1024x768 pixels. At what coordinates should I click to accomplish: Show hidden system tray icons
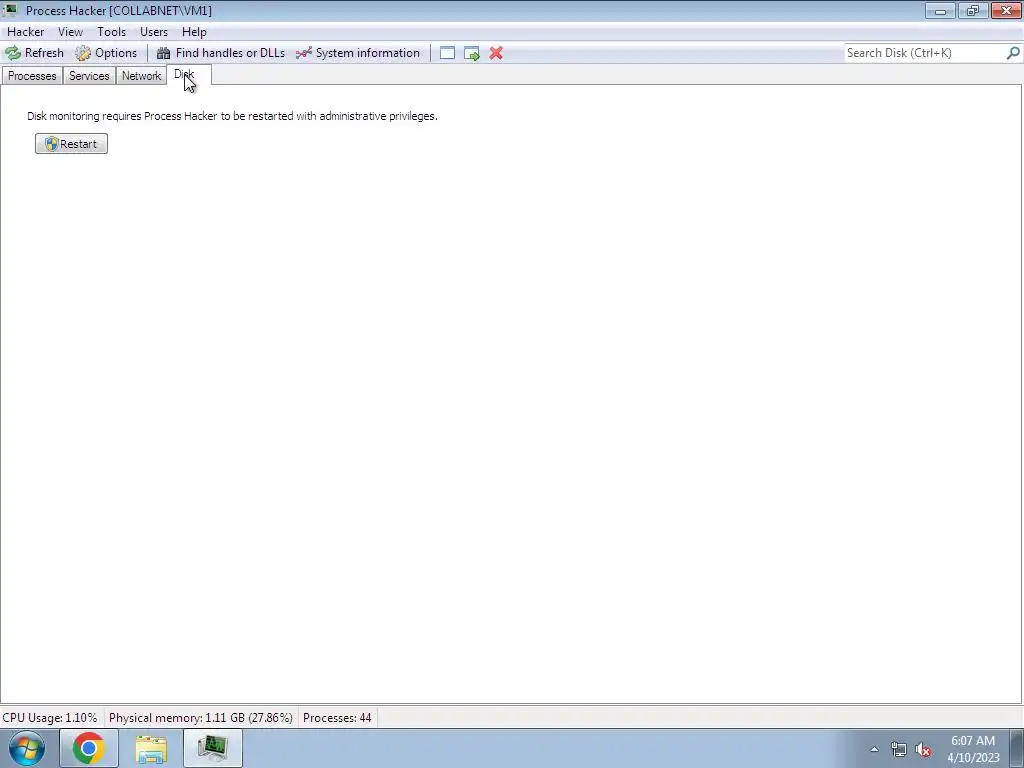click(874, 749)
